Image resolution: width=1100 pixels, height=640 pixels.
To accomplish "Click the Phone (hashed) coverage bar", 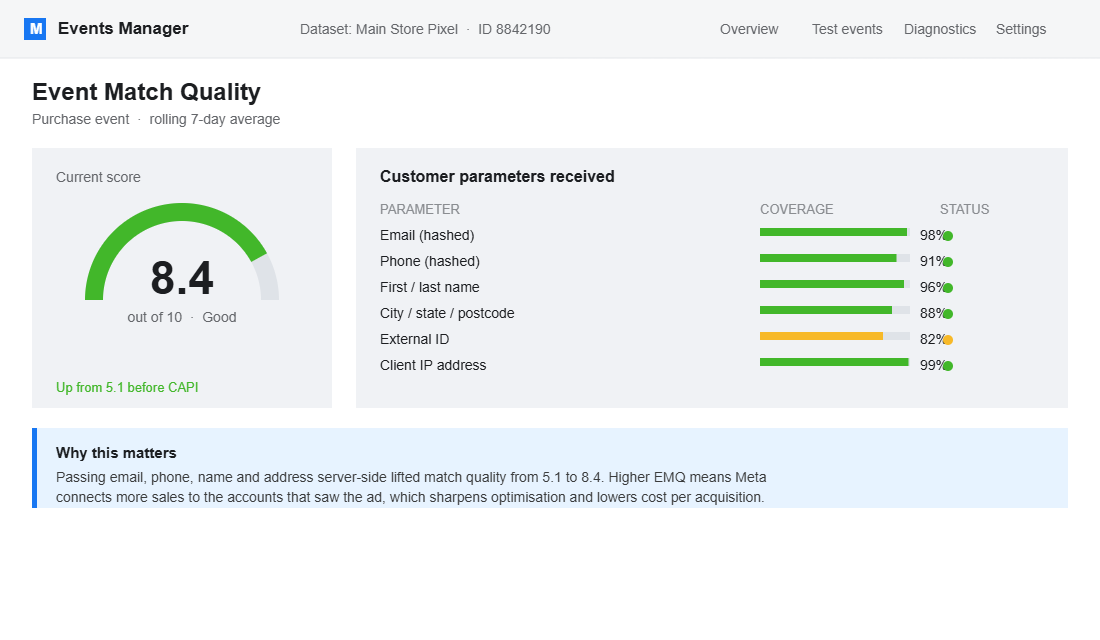I will [835, 258].
